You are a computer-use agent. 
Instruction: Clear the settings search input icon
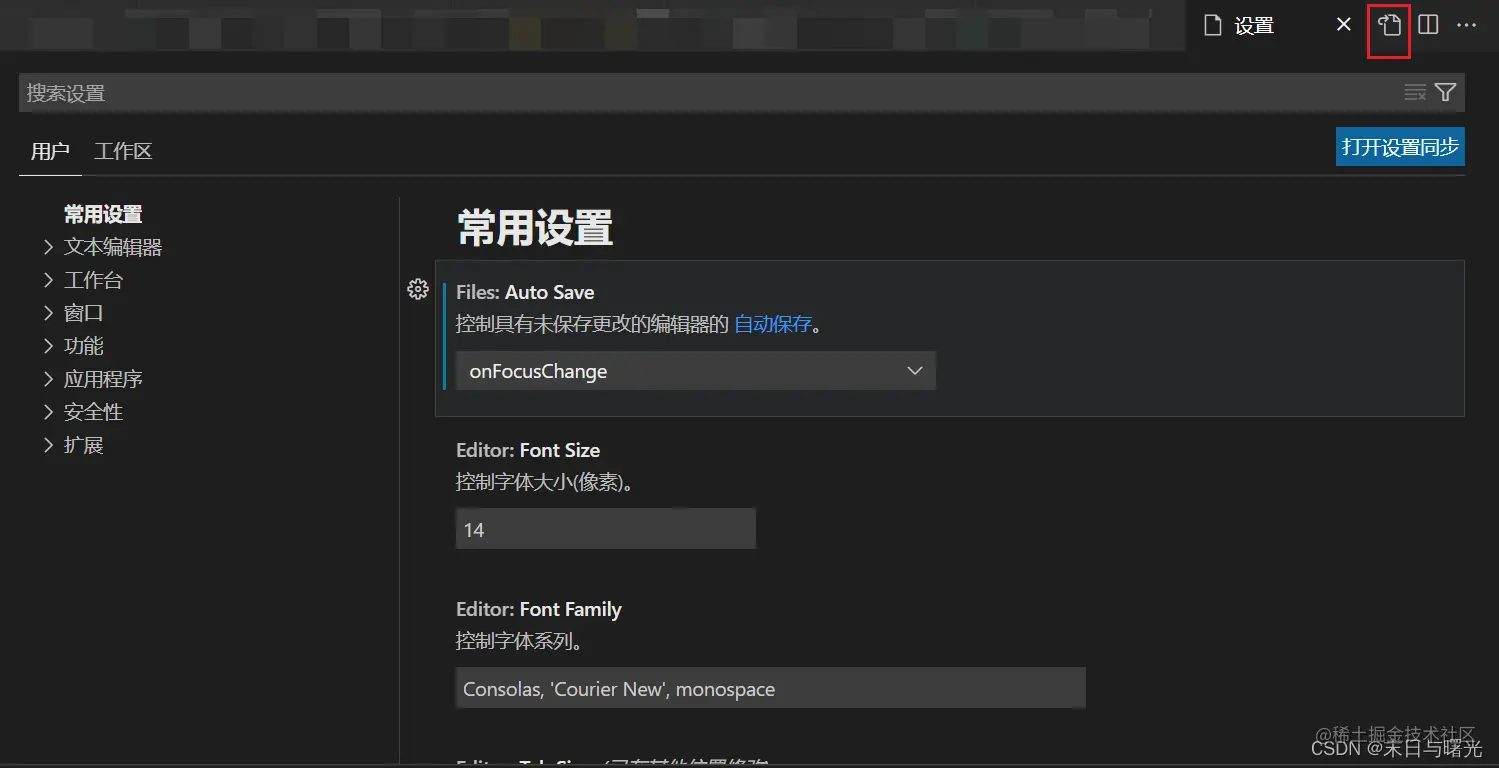[1415, 93]
